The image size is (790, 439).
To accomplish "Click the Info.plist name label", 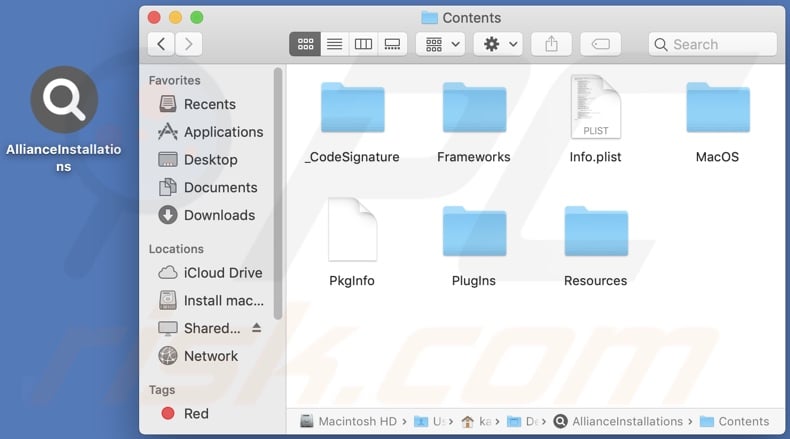I will pyautogui.click(x=596, y=157).
